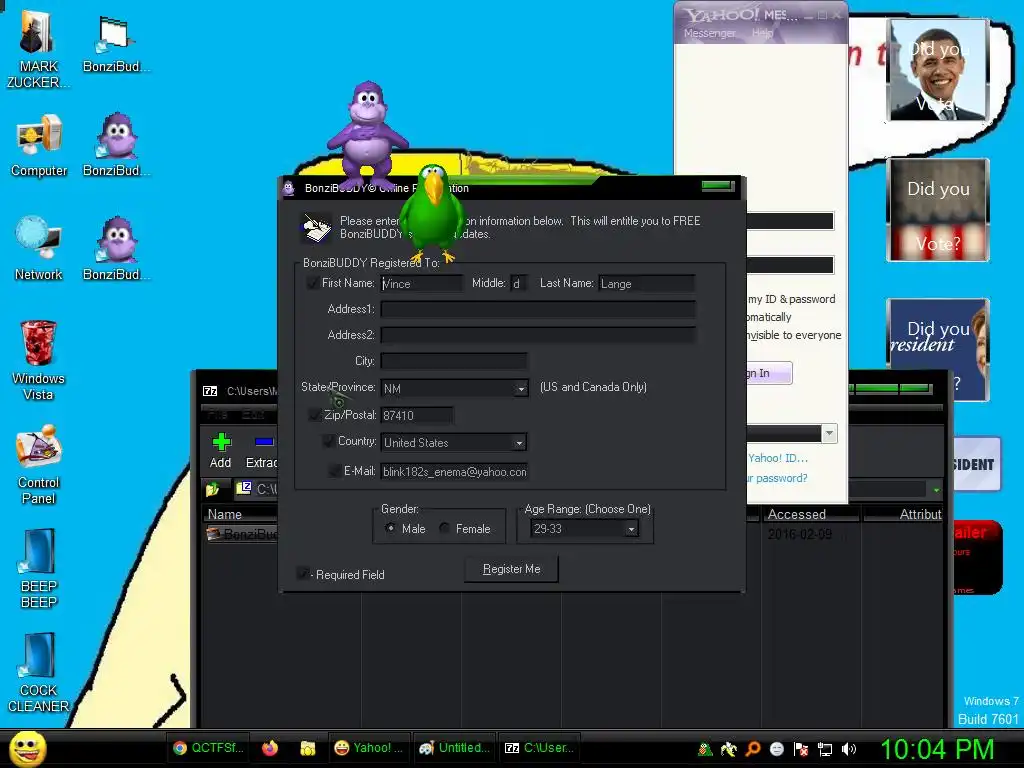Click the Register Me button
Image resolution: width=1024 pixels, height=768 pixels.
click(511, 569)
